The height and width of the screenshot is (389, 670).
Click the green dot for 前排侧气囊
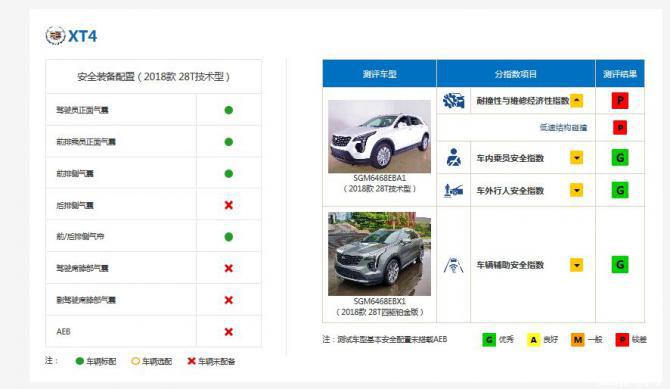[x=229, y=174]
